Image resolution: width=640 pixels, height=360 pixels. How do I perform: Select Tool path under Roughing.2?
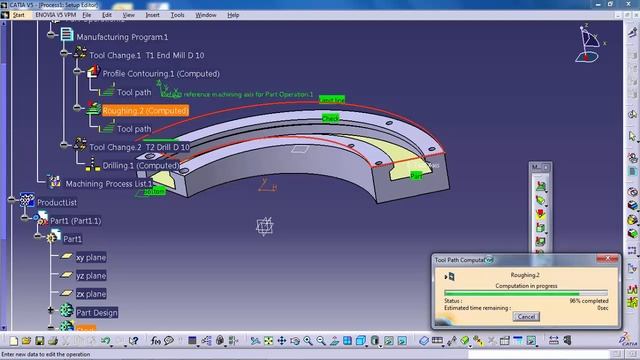coord(134,129)
